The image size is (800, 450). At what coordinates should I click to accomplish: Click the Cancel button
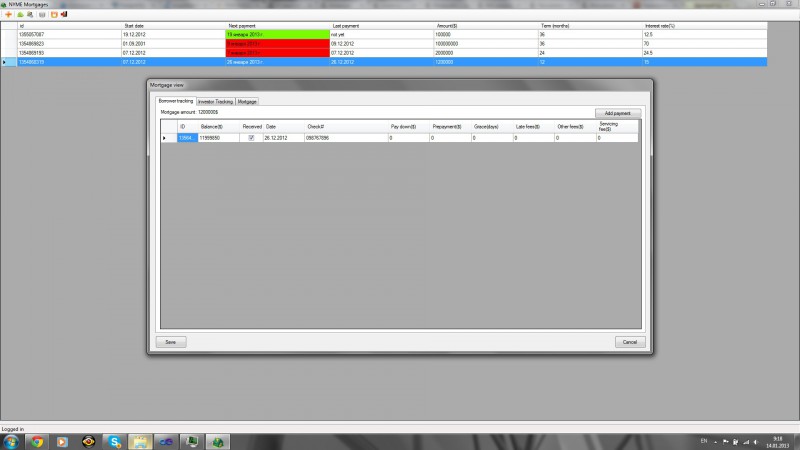[x=630, y=342]
